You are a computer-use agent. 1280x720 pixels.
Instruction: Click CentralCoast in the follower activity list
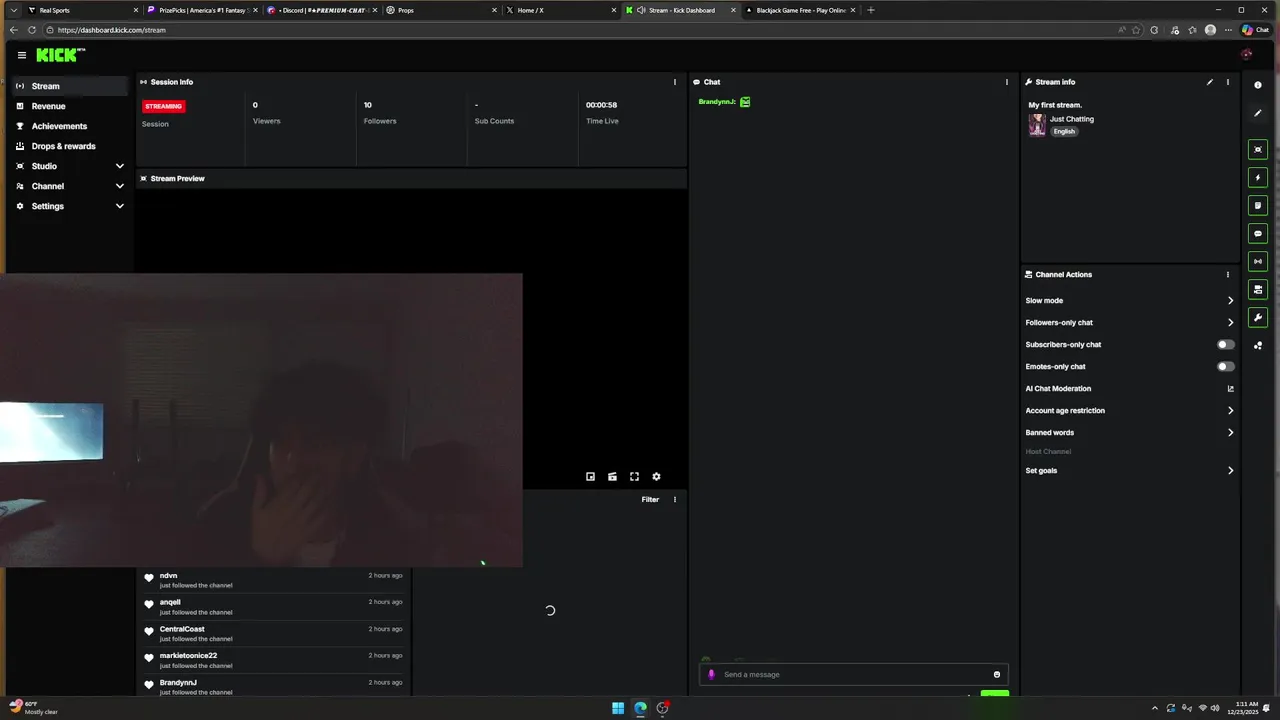click(182, 629)
